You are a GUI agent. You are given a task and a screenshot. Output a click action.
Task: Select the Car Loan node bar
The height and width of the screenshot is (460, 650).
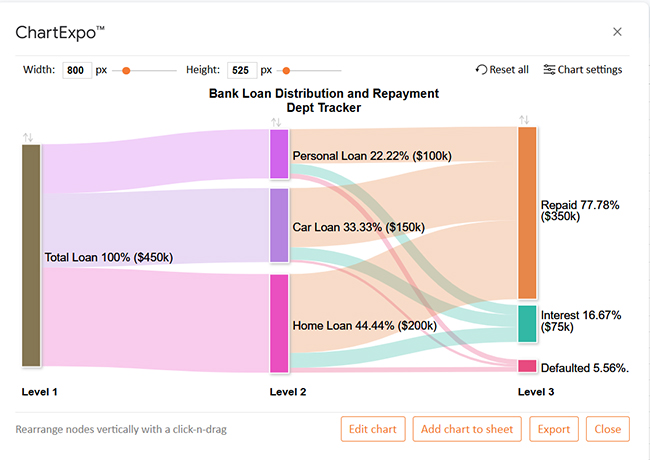(x=279, y=225)
